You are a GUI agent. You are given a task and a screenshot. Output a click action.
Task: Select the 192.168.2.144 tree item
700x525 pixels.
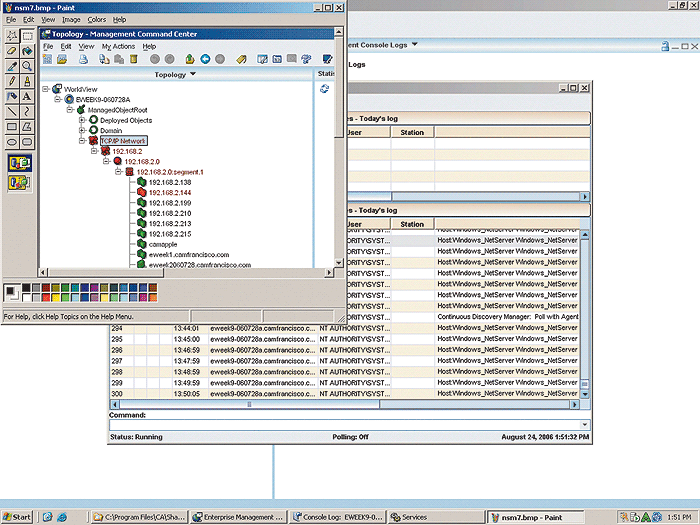[x=170, y=192]
